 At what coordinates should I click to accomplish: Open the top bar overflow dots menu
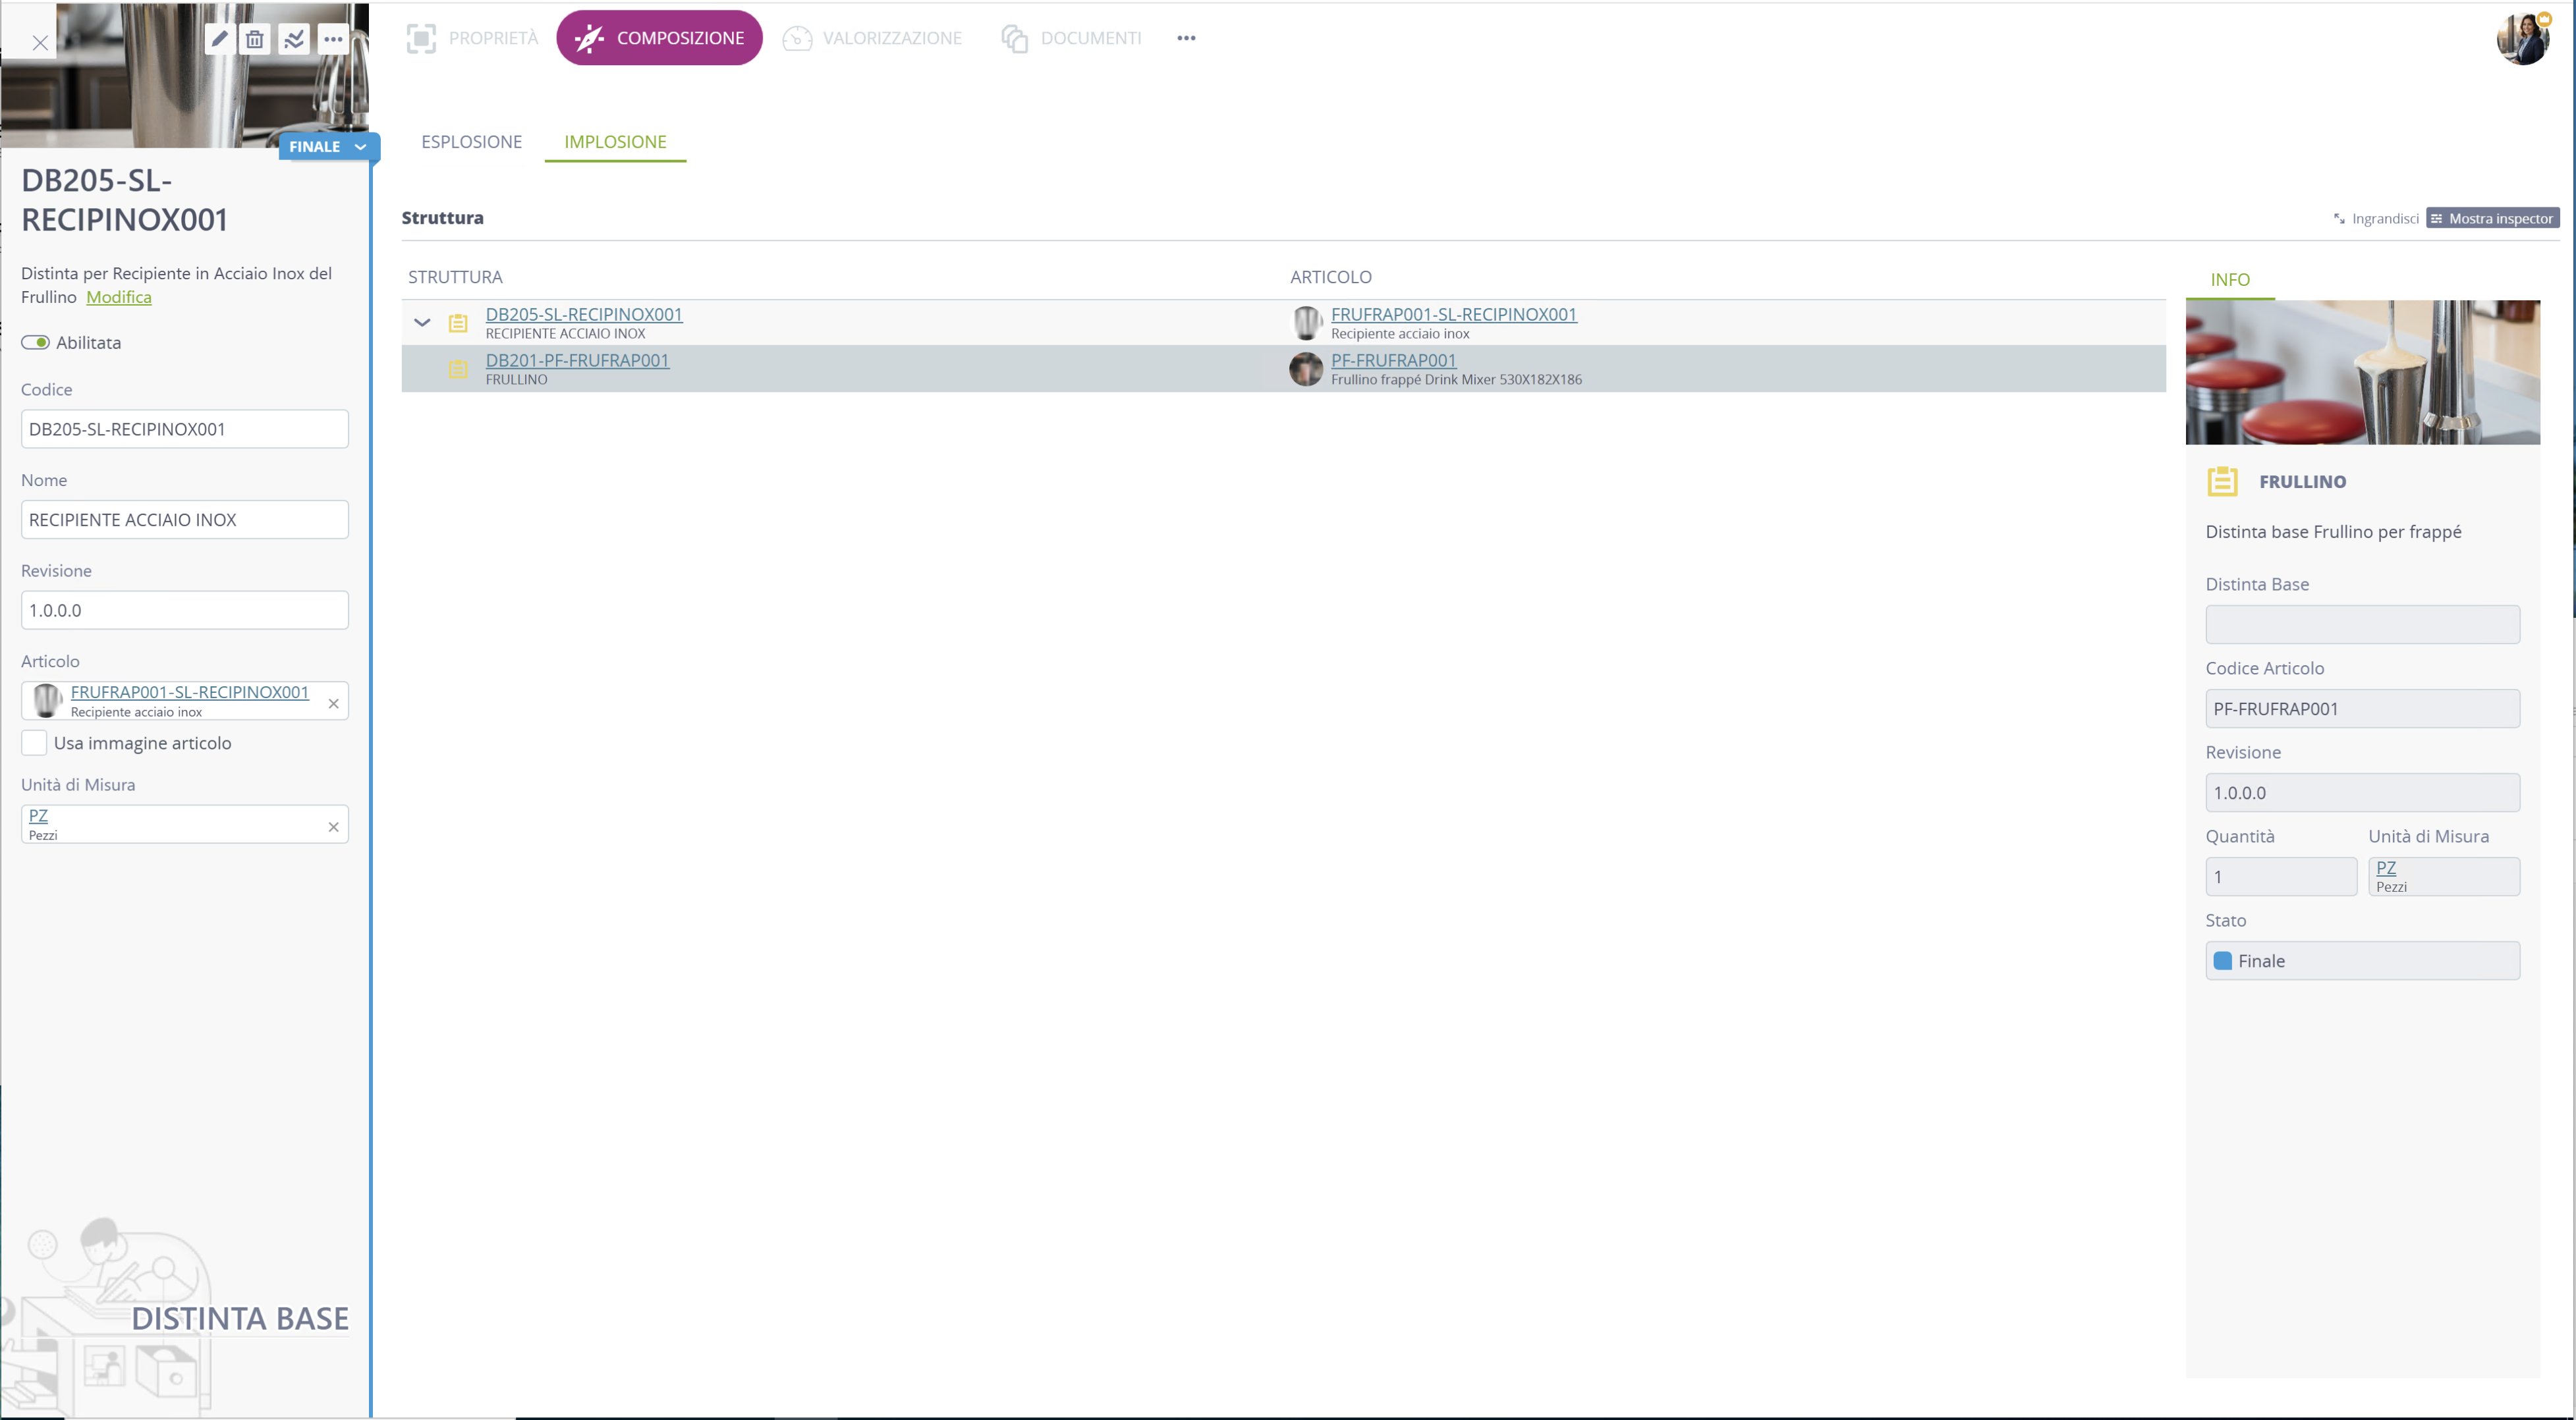1186,38
